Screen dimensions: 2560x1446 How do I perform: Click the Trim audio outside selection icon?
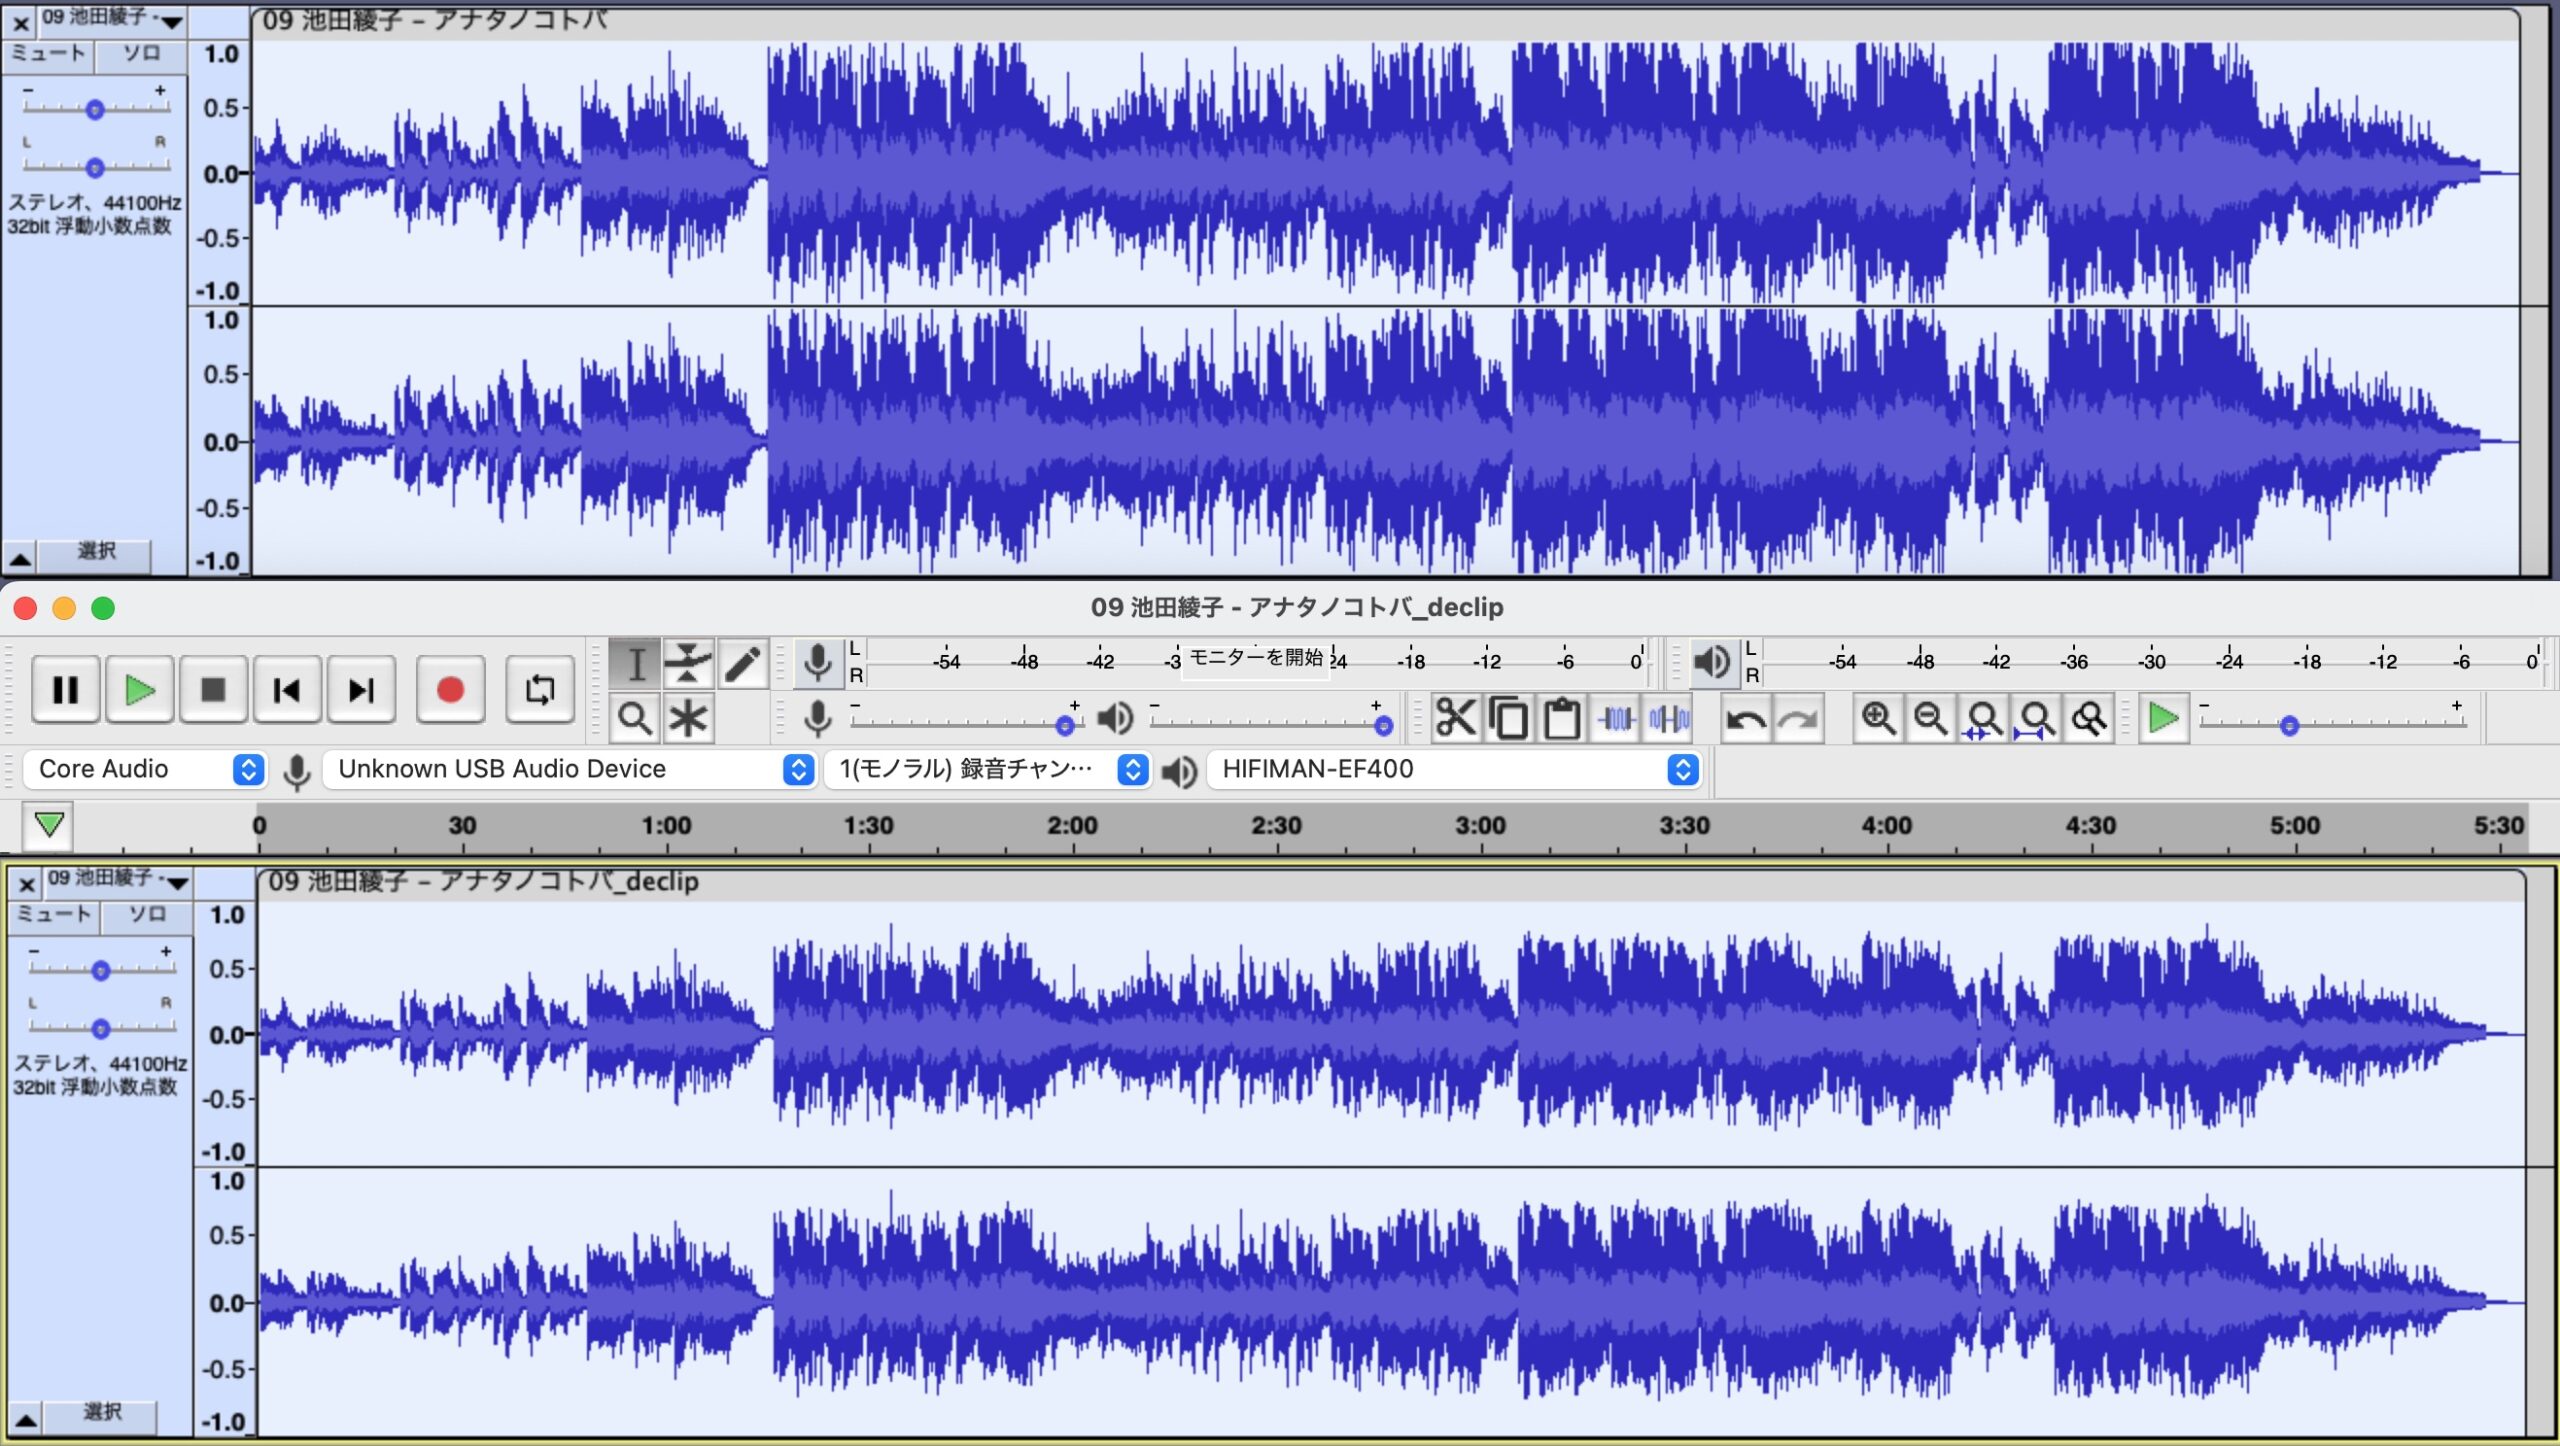click(1616, 718)
